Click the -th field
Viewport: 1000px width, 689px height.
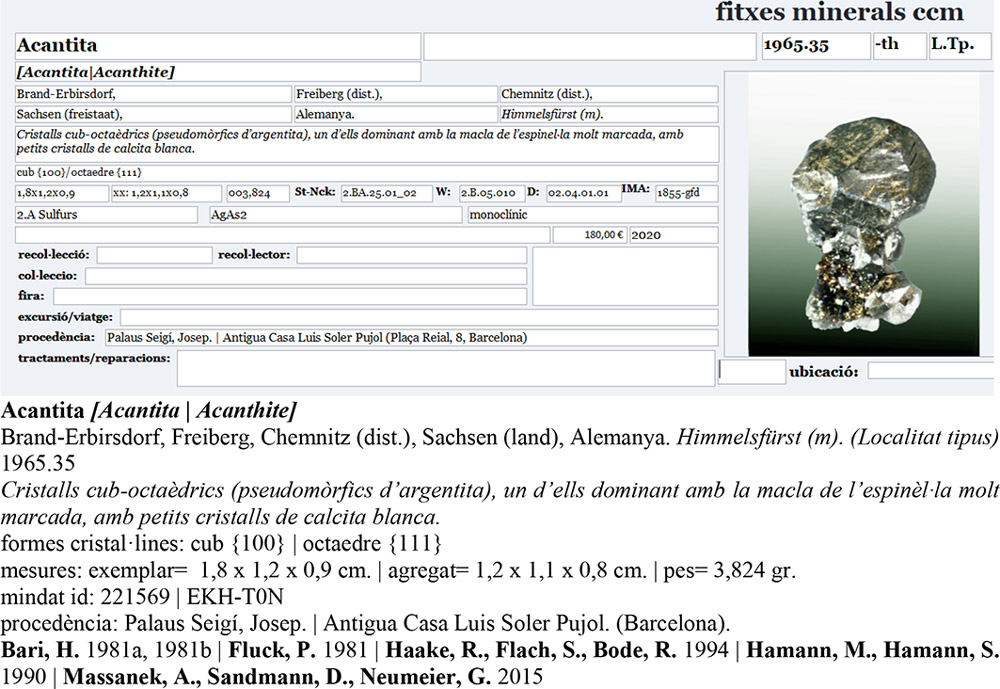click(x=899, y=46)
